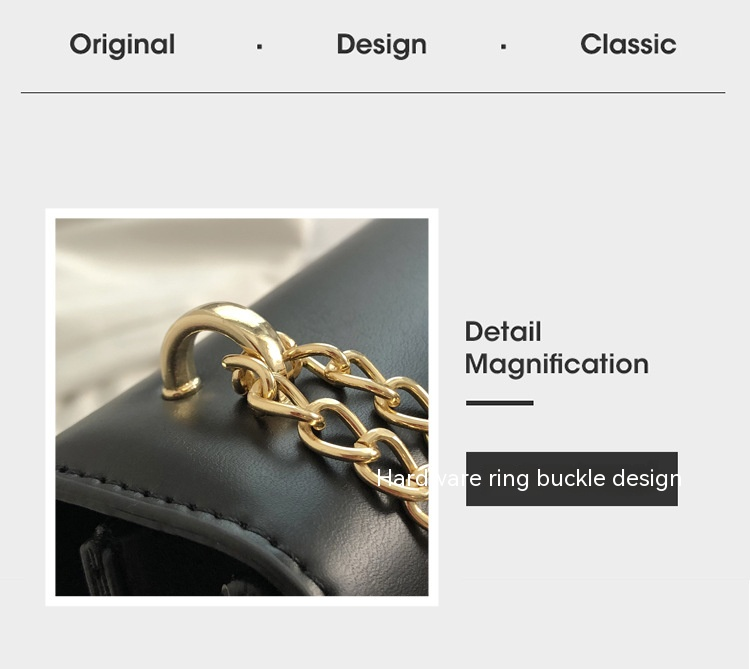
Task: Click the white frame border of the photo
Action: [242, 213]
